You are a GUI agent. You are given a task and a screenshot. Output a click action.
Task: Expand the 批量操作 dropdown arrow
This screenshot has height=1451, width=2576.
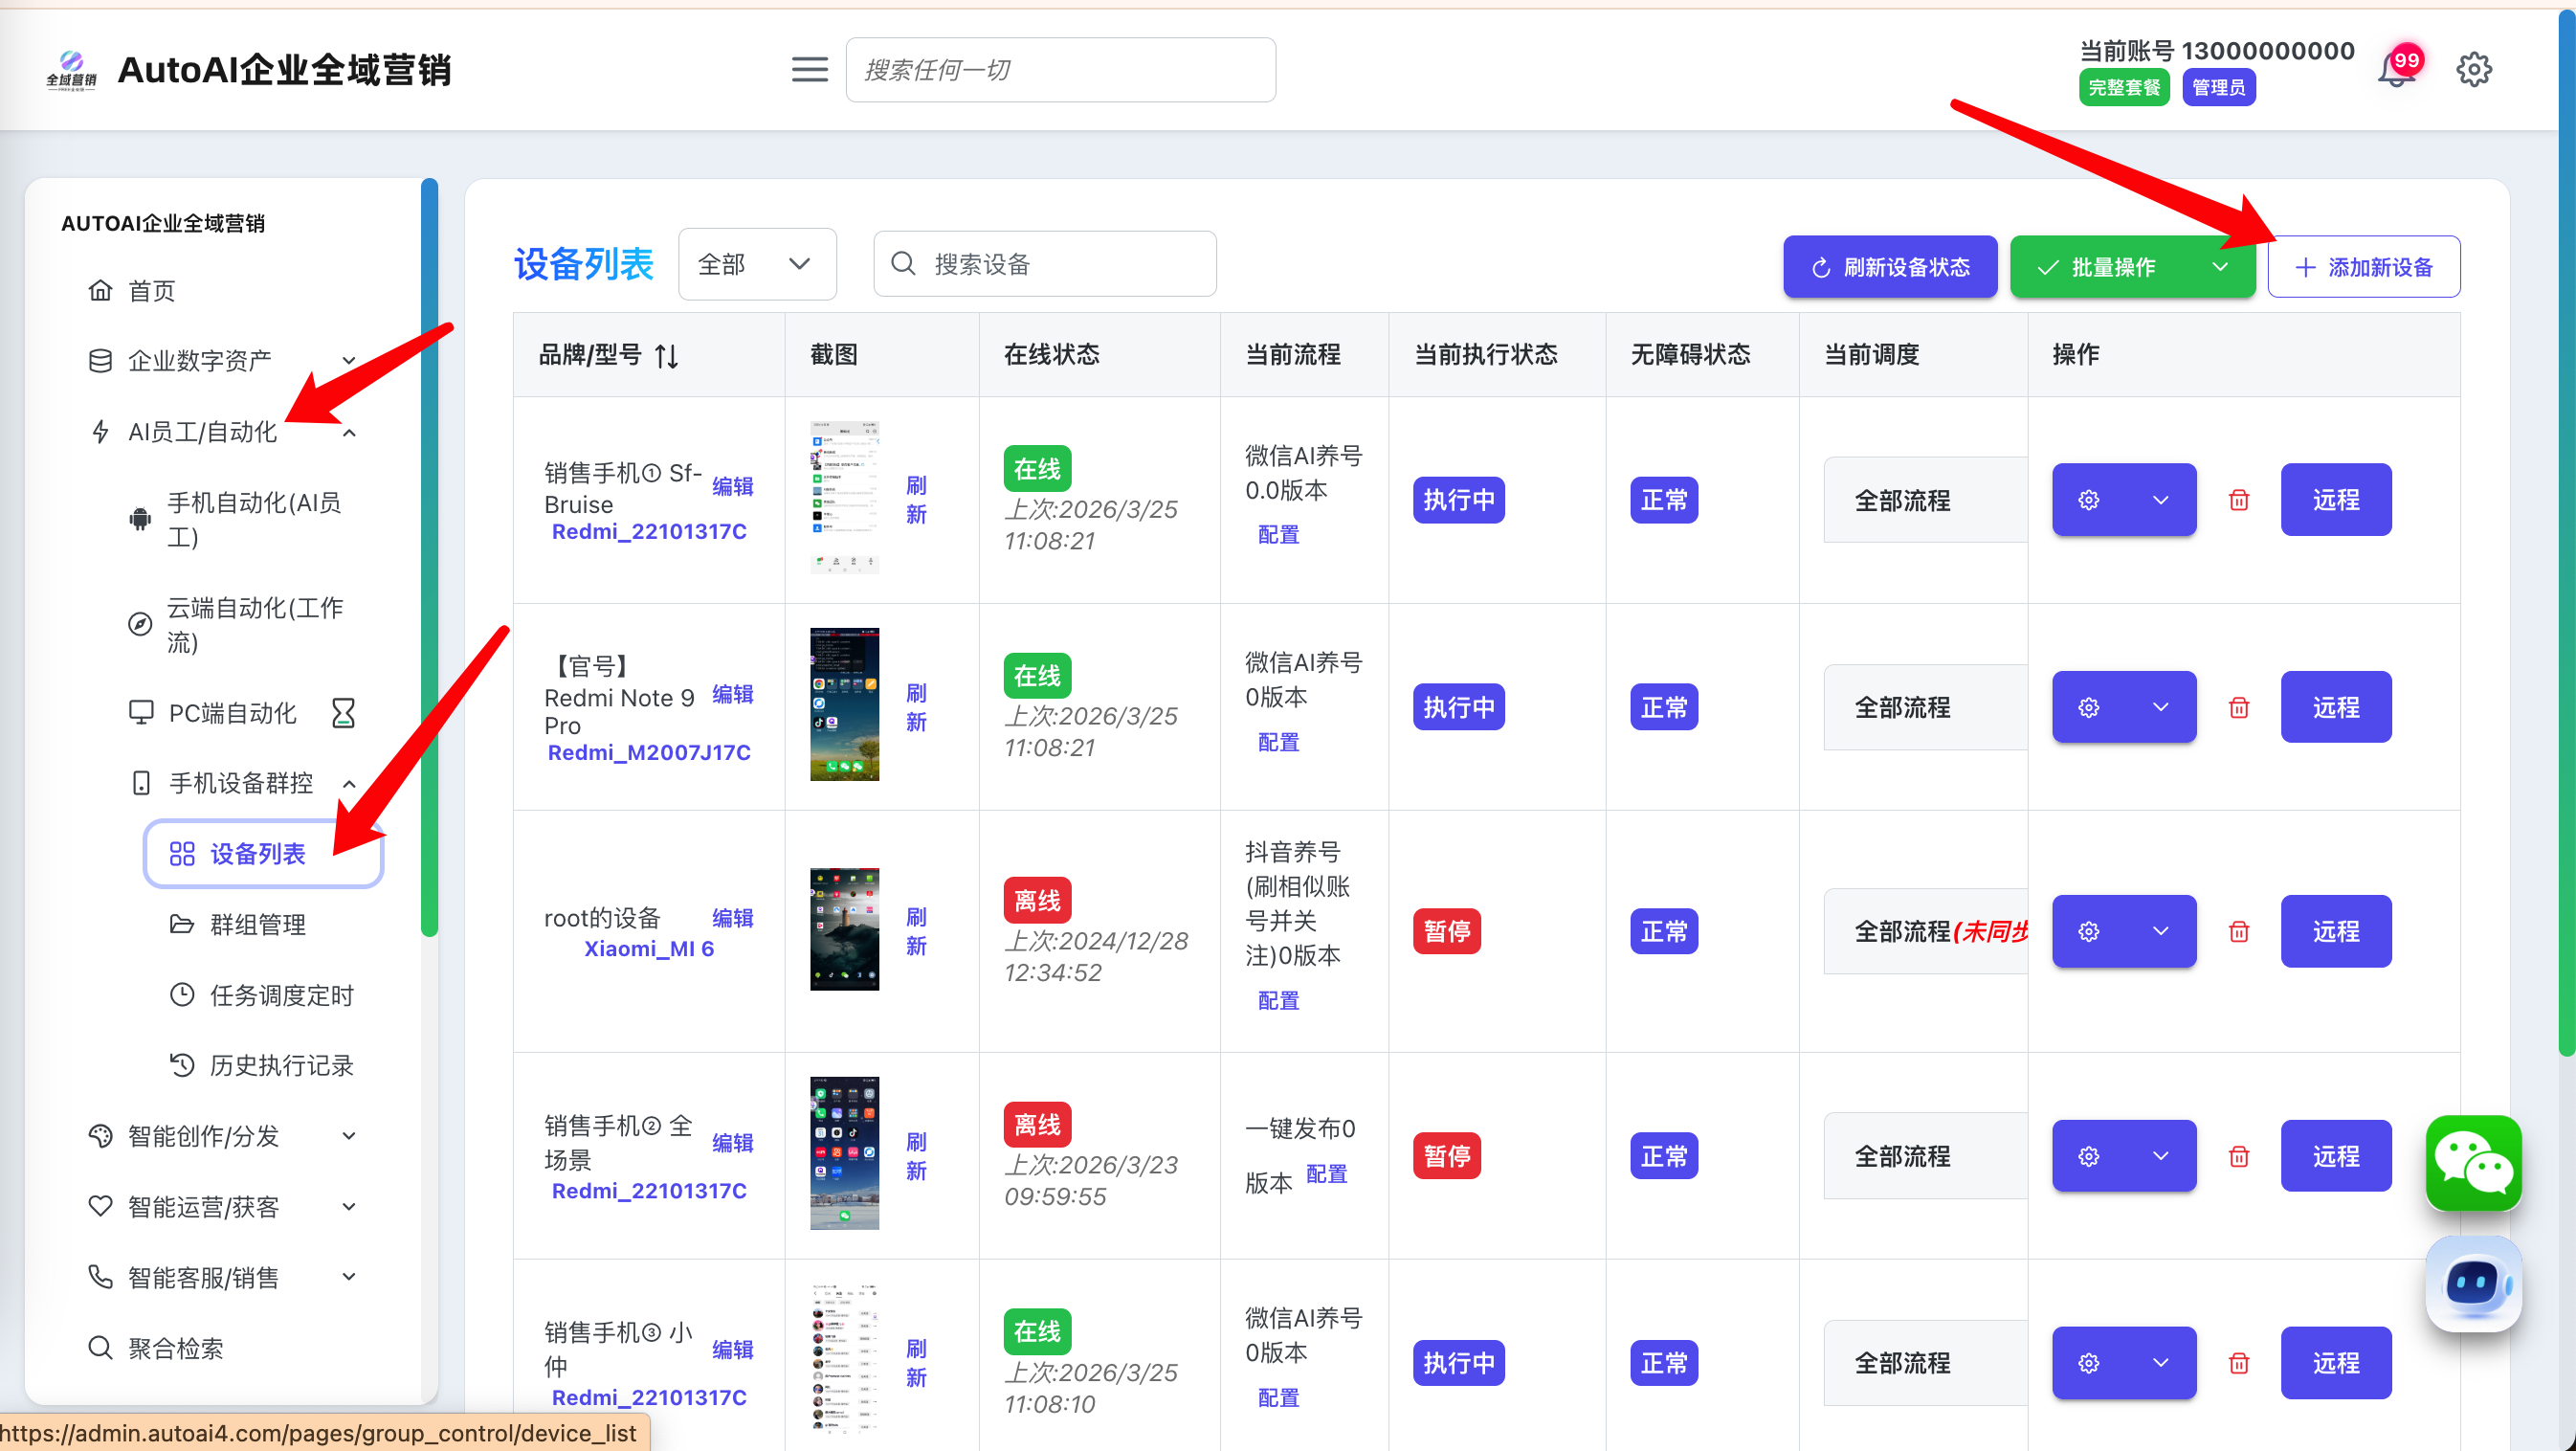point(2219,267)
